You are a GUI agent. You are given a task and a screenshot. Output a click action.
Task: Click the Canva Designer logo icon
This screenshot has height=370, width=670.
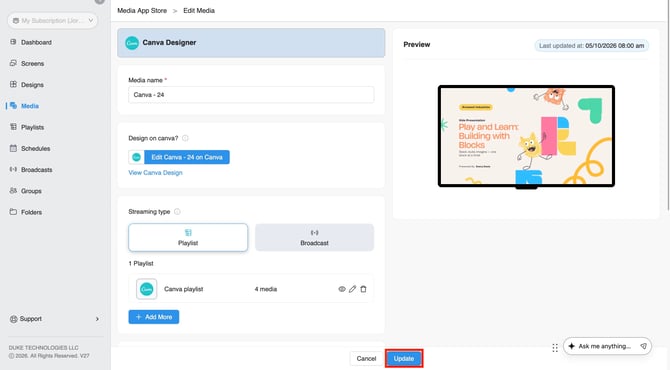pos(132,43)
